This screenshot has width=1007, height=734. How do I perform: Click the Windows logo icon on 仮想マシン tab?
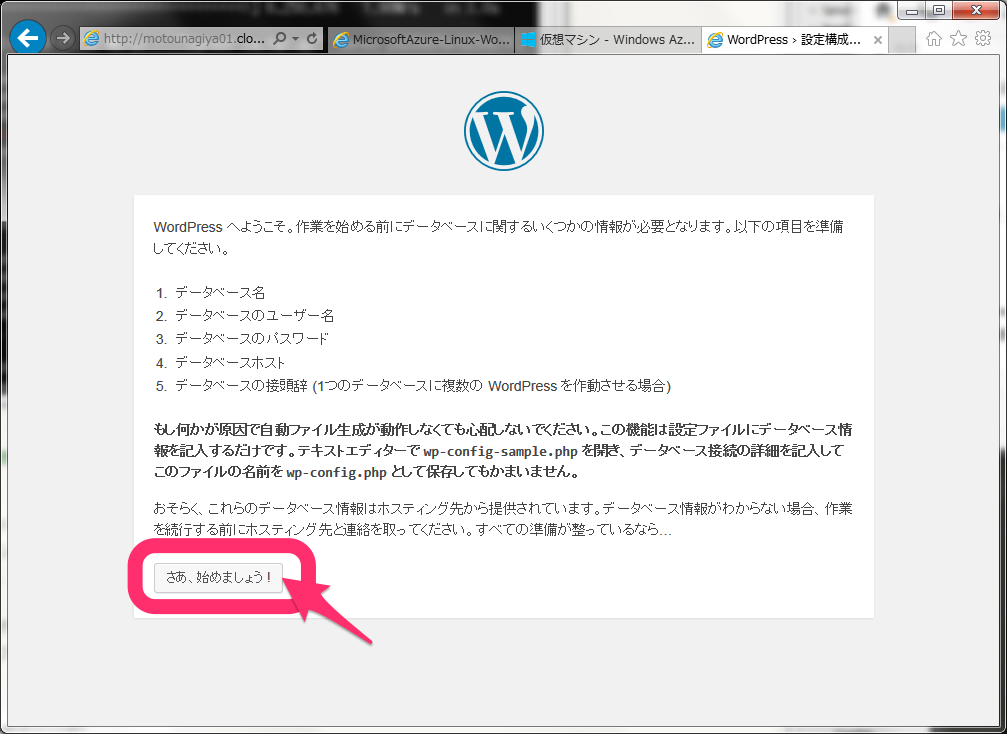528,40
